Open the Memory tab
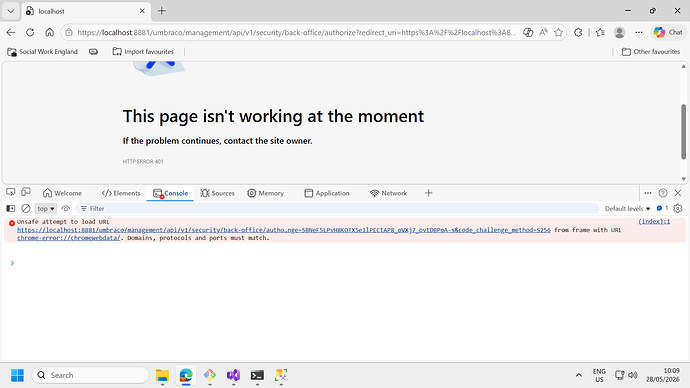 tap(265, 193)
